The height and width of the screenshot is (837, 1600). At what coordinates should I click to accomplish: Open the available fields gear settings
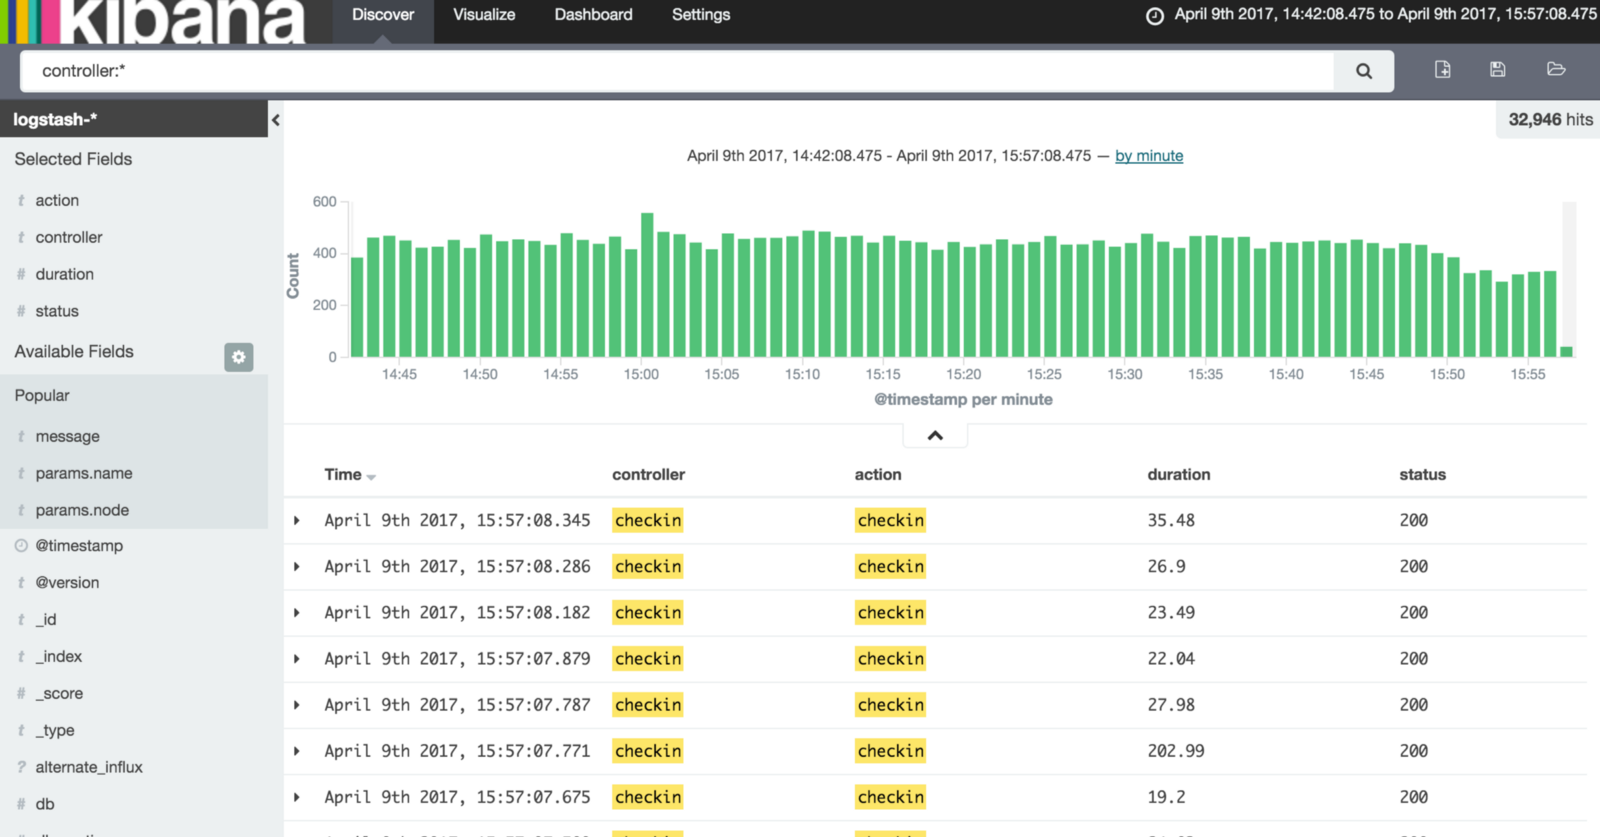coord(238,357)
